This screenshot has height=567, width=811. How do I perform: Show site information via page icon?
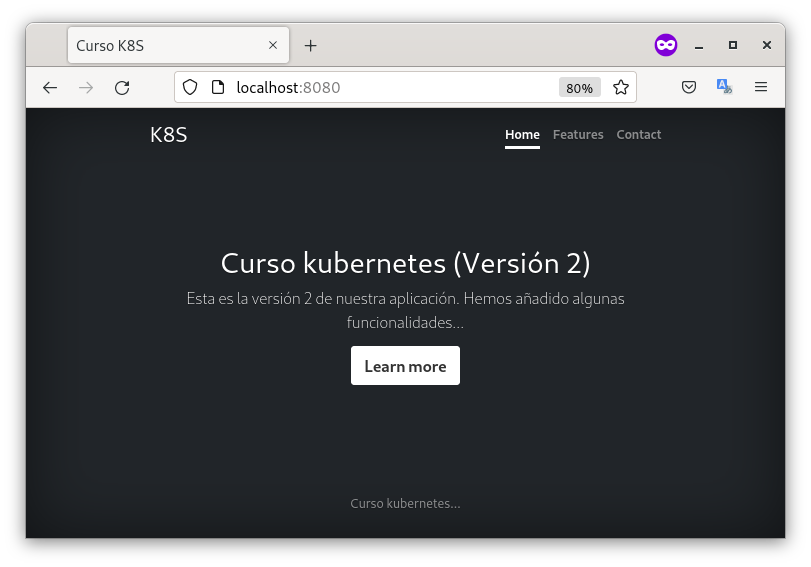click(x=217, y=88)
